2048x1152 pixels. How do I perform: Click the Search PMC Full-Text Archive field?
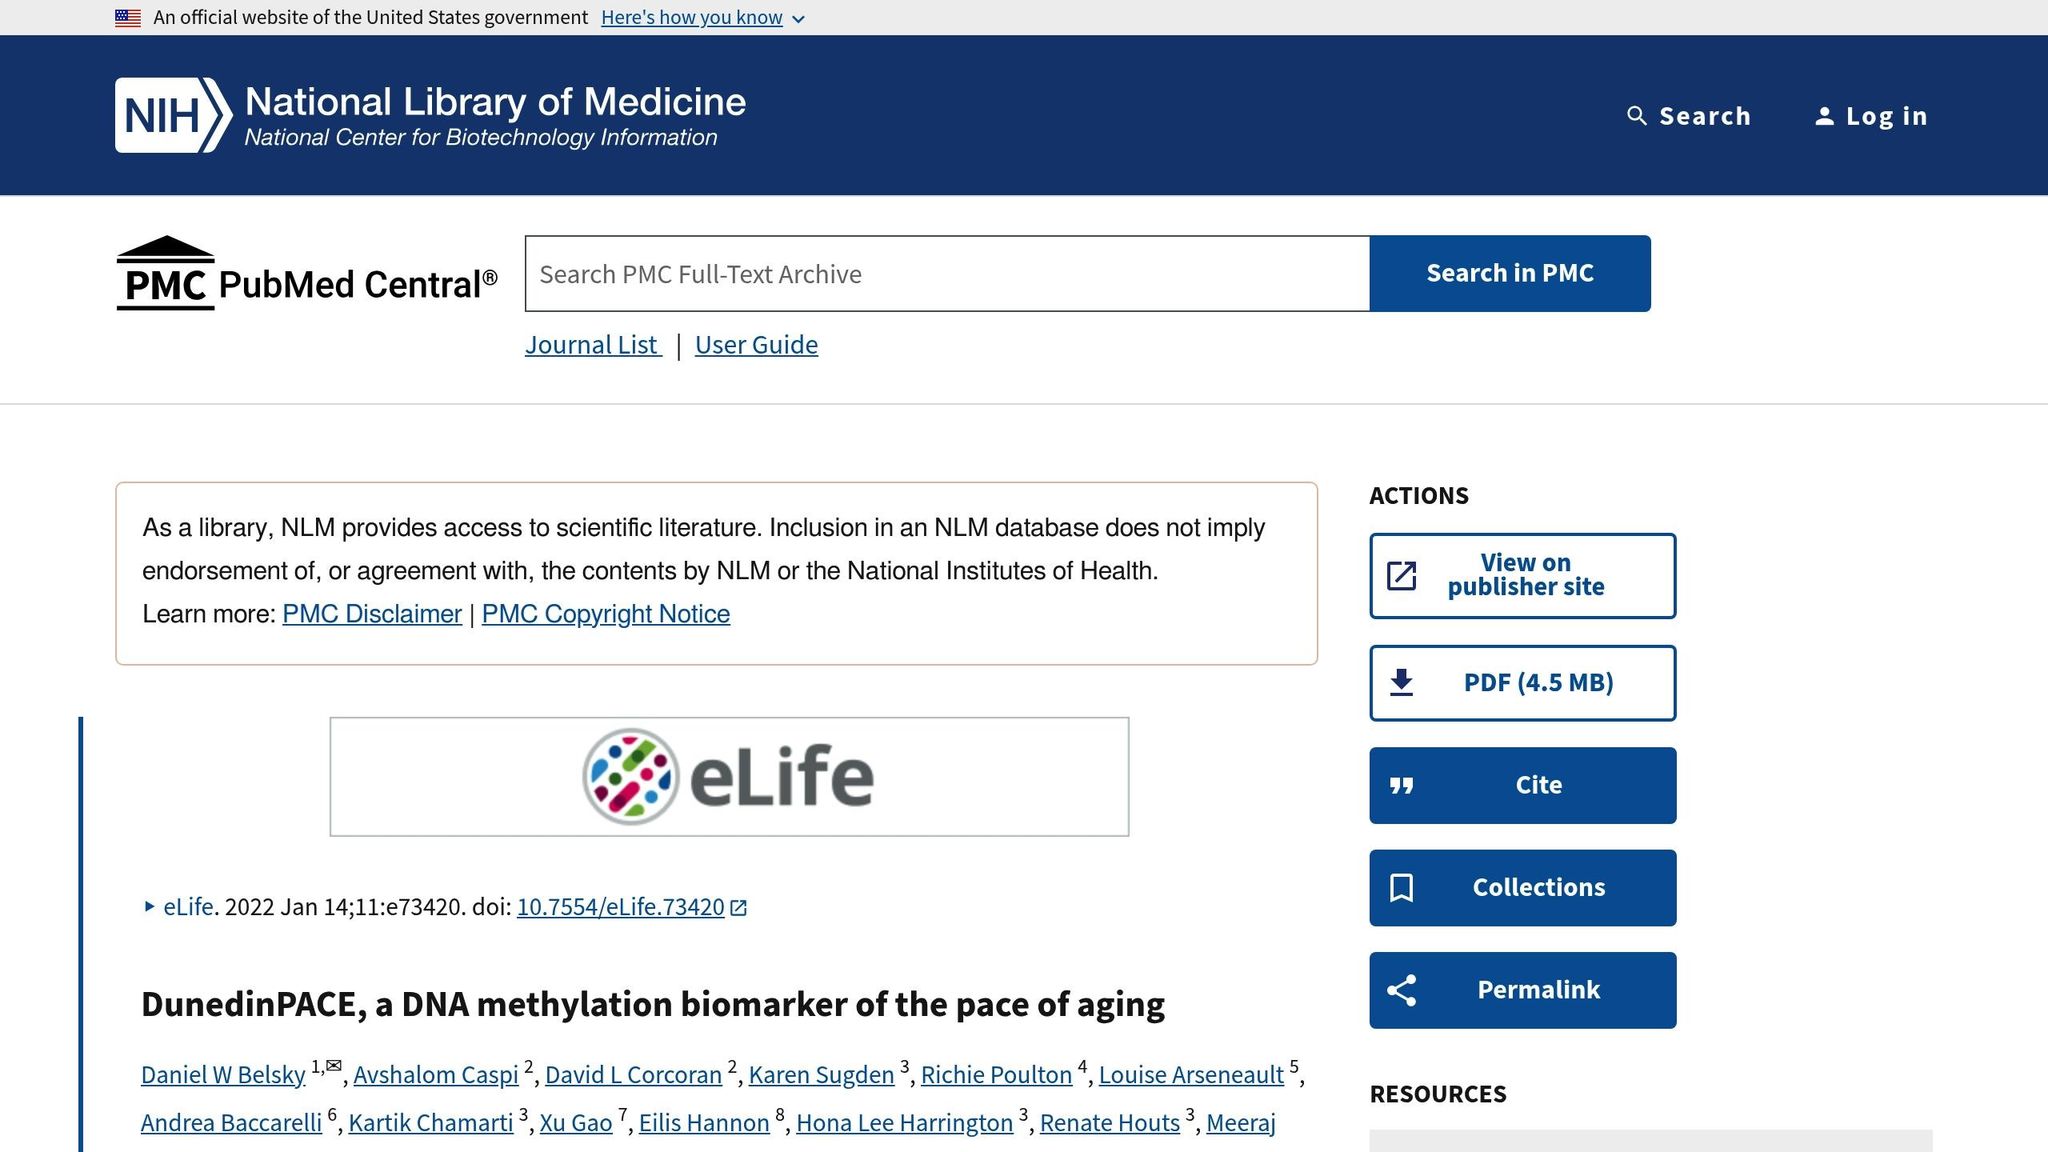[947, 274]
